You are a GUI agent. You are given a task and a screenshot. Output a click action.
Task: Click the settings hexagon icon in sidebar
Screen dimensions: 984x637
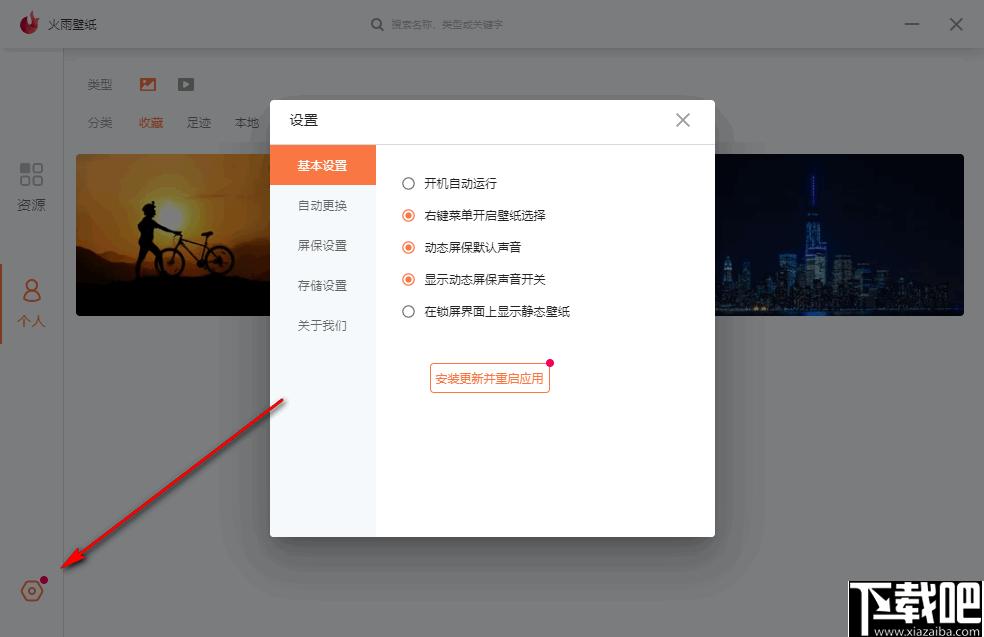tap(32, 591)
